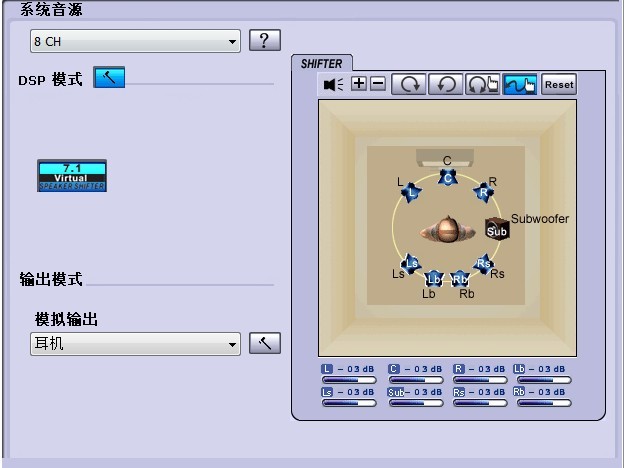Rotate speakers counterclockwise
Screen dimensions: 624x468
click(x=445, y=85)
